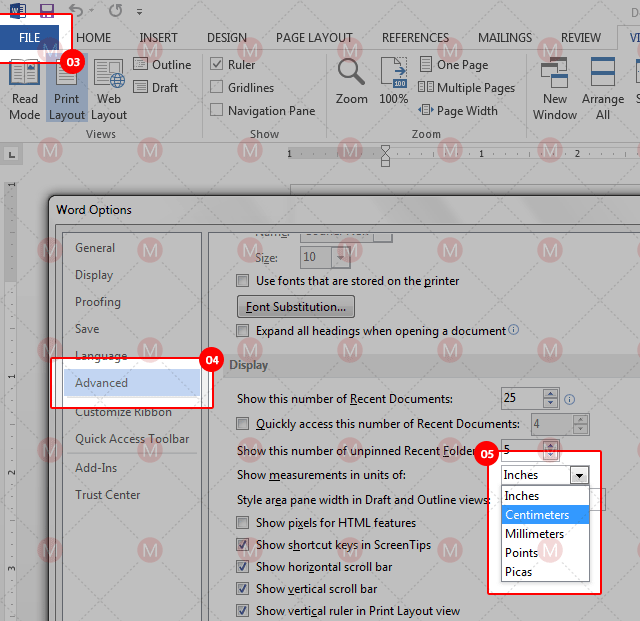
Task: Switch to Read Mode view
Action: click(24, 89)
